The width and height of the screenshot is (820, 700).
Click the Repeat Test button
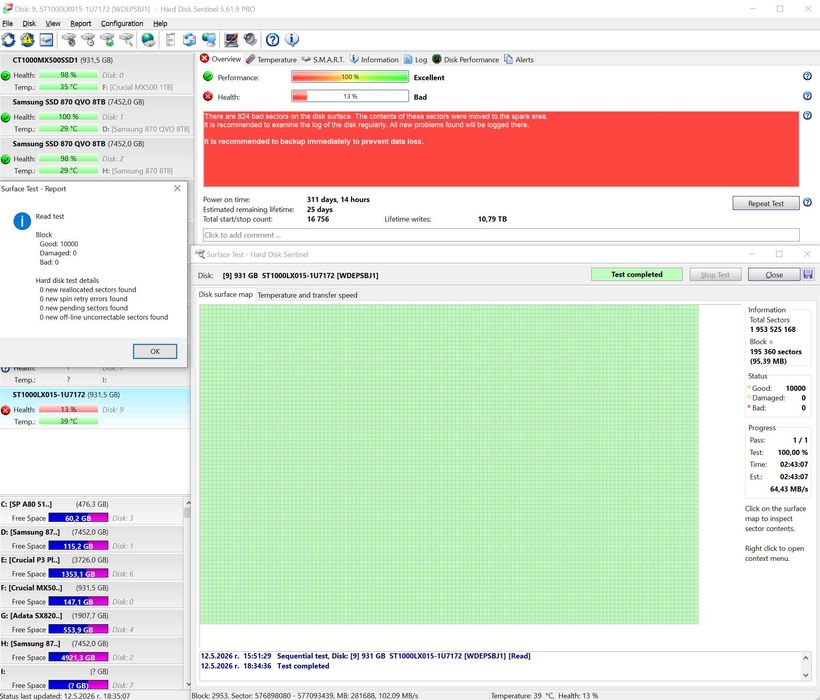click(x=766, y=203)
